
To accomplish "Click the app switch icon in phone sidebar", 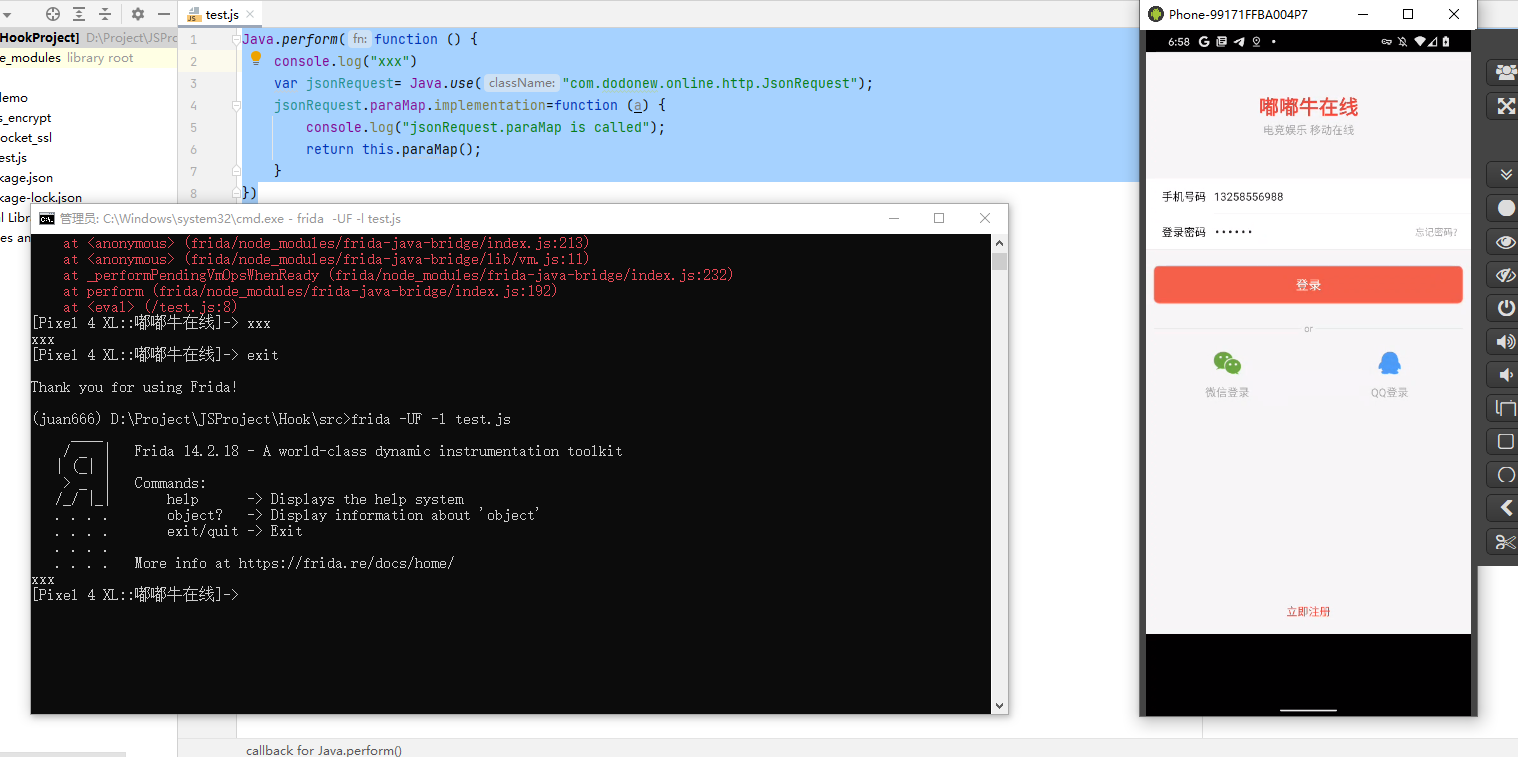I will click(x=1505, y=408).
